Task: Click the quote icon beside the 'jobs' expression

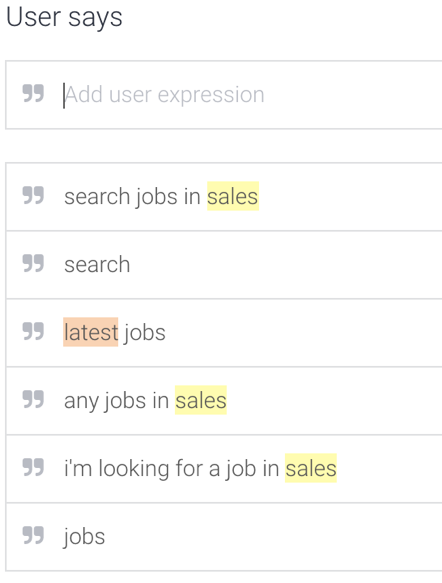Action: (33, 536)
